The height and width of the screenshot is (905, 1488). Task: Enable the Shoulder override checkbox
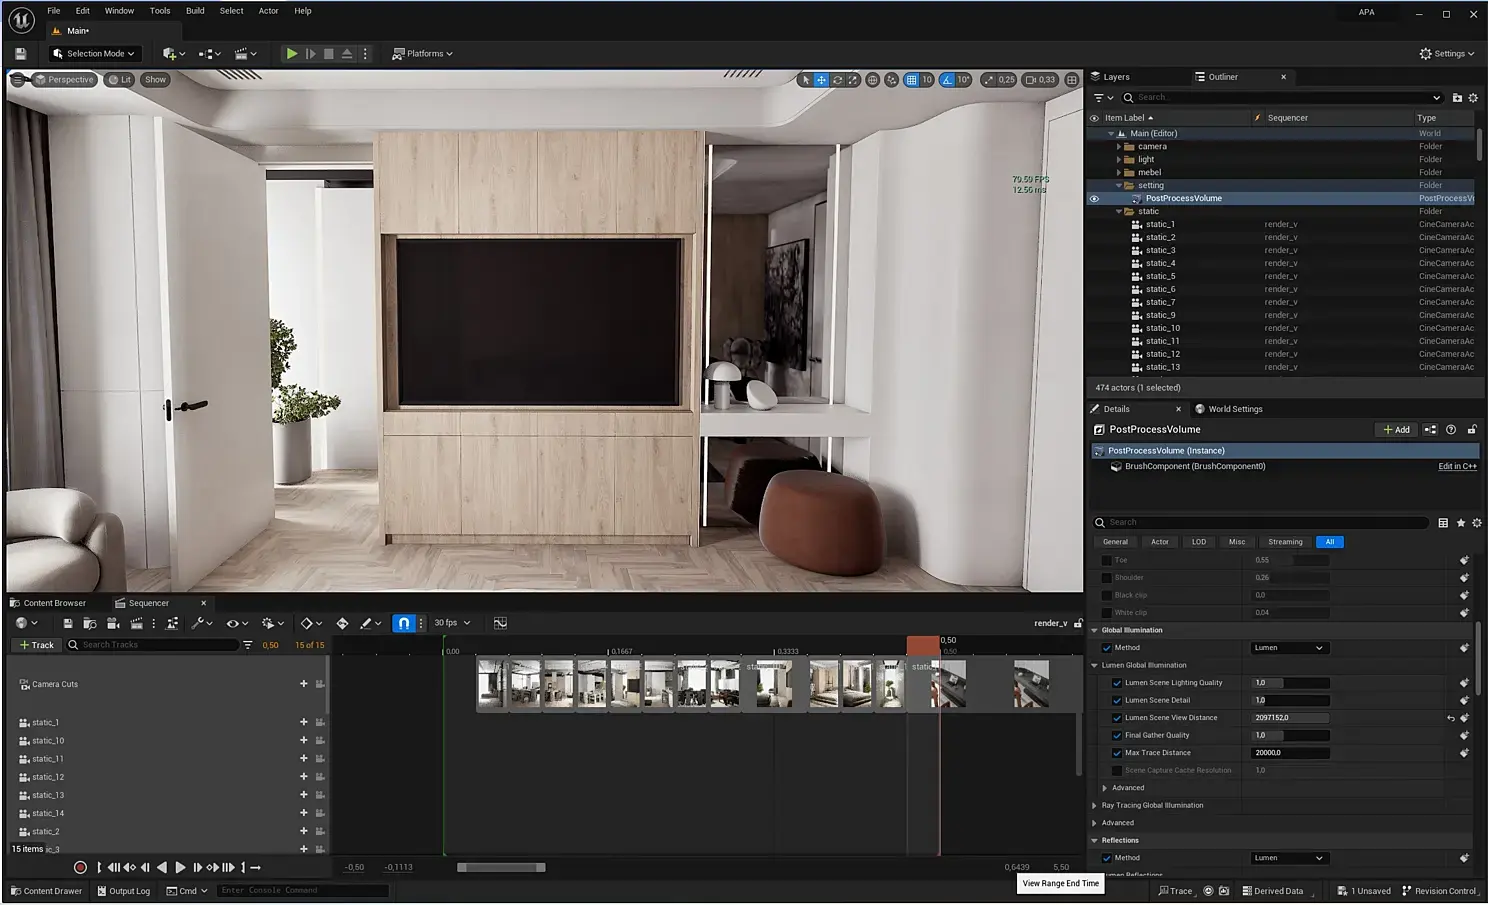[1107, 578]
